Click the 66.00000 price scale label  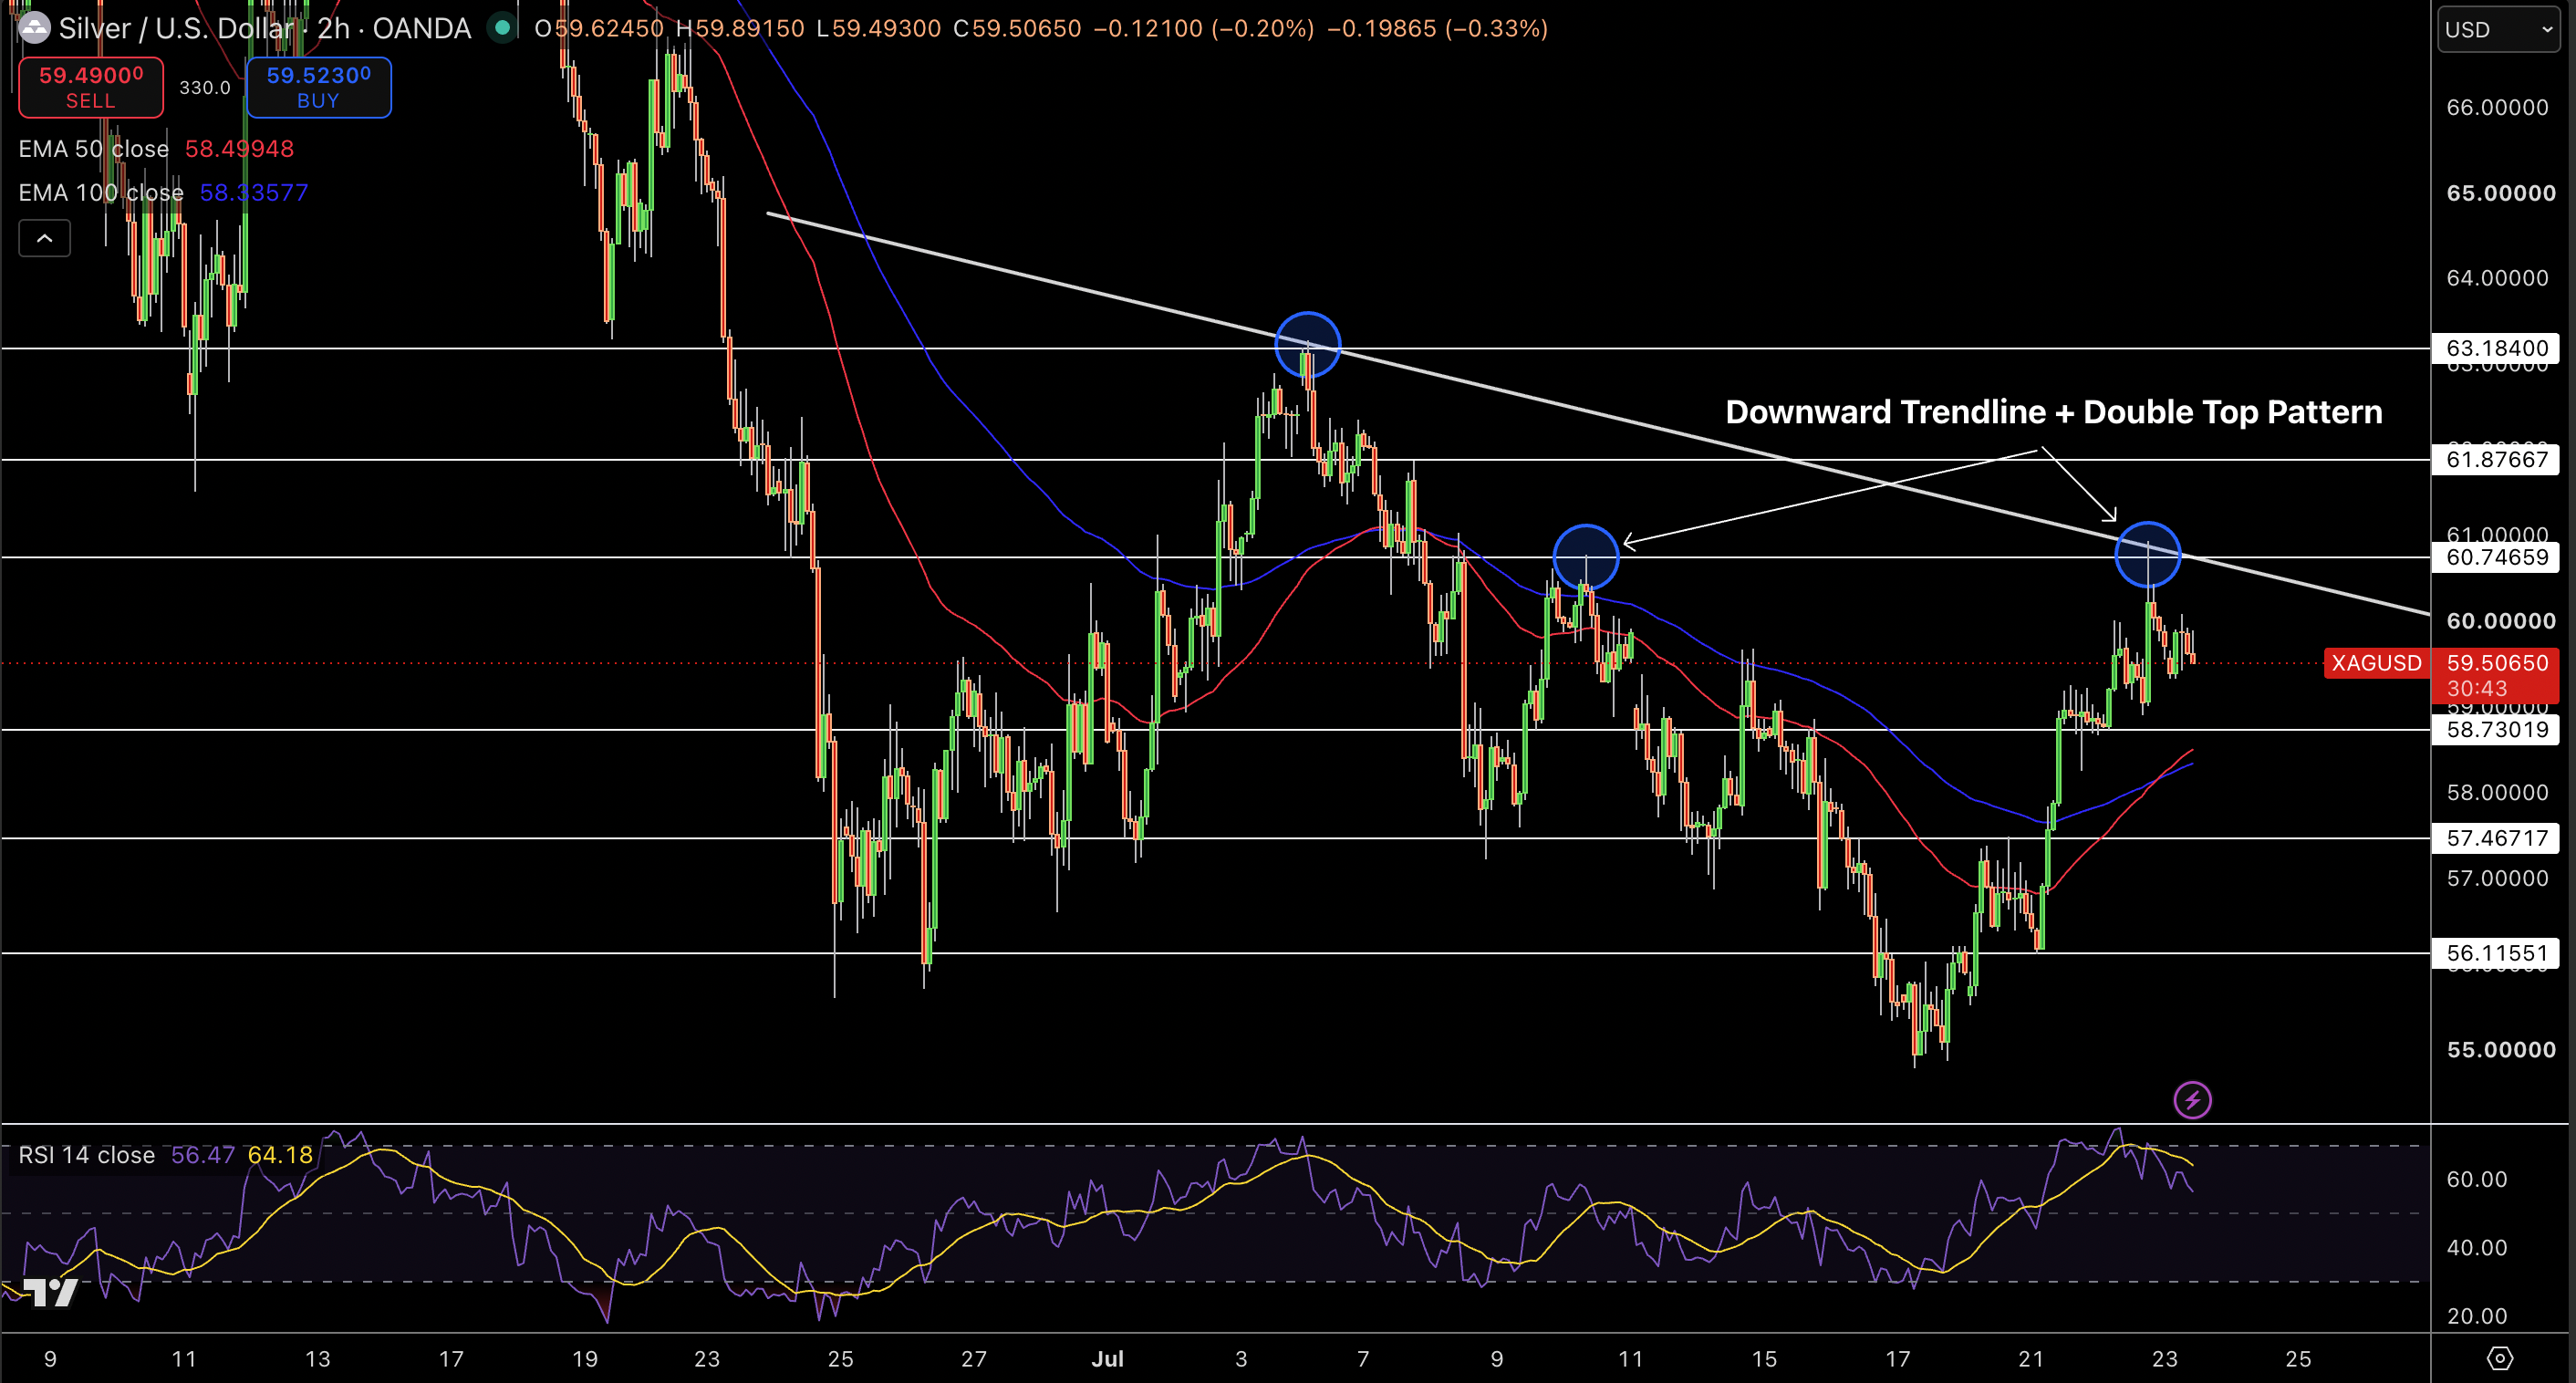point(2497,107)
